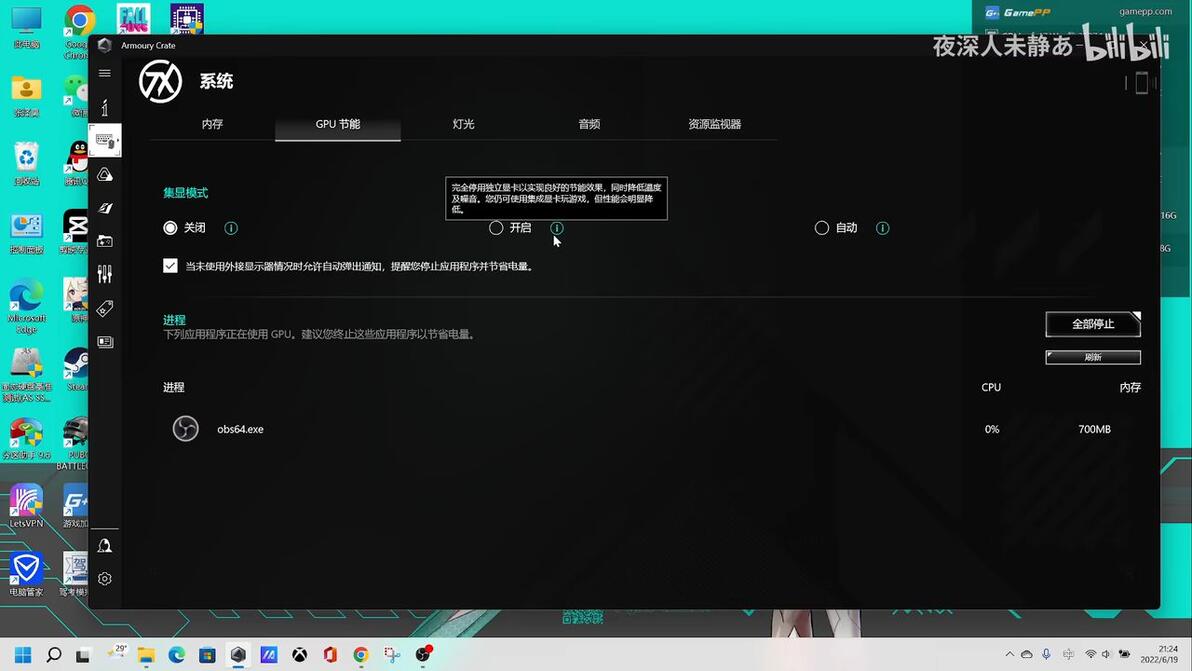
Task: Switch to 资源监视器 tab
Action: click(x=715, y=124)
